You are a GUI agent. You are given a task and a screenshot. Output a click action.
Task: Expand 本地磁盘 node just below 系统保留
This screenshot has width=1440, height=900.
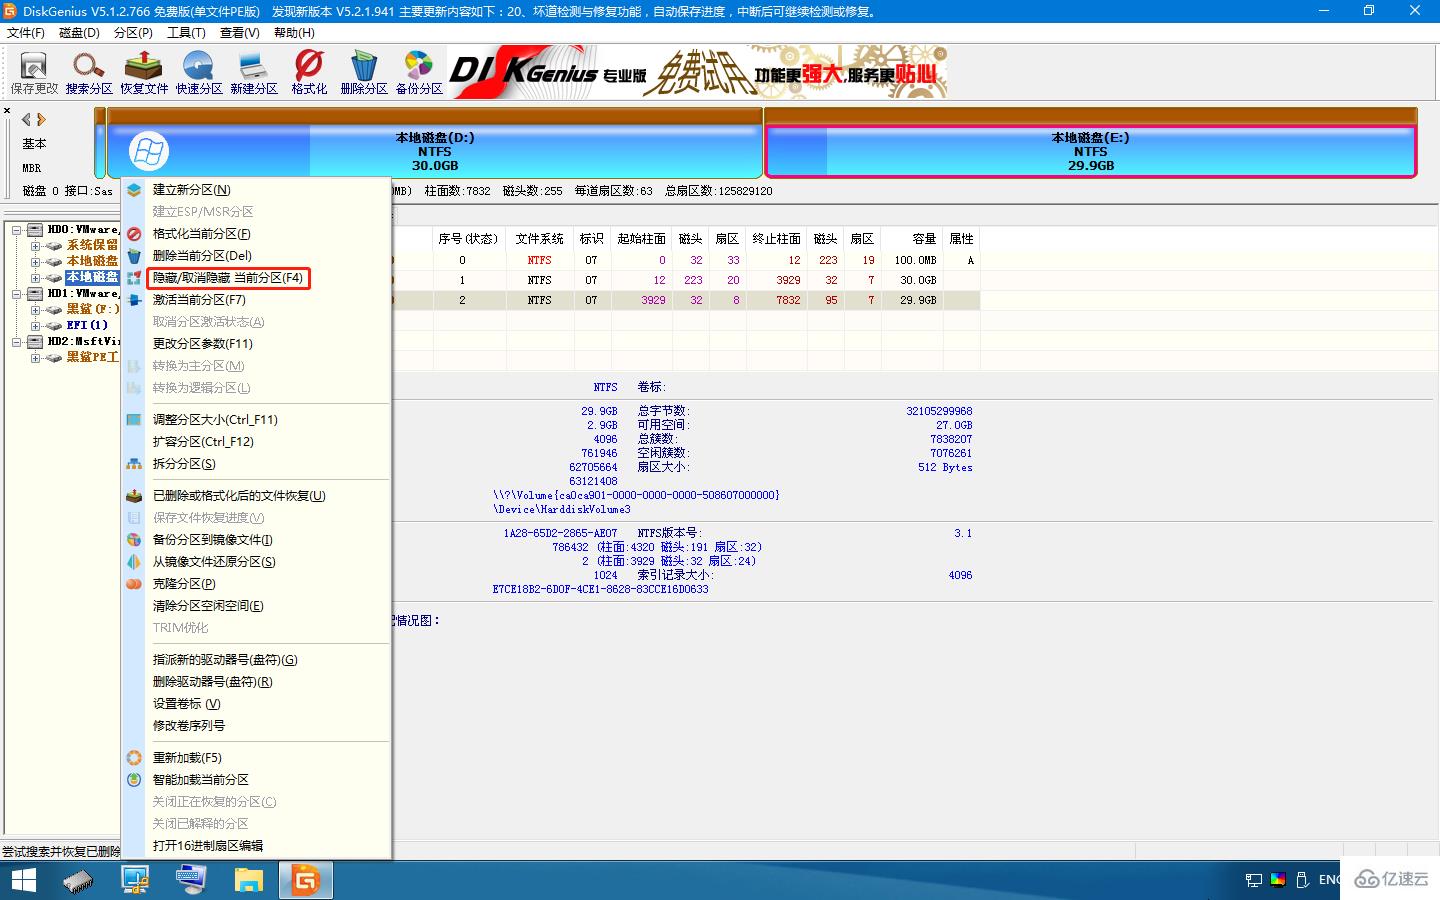(x=36, y=262)
